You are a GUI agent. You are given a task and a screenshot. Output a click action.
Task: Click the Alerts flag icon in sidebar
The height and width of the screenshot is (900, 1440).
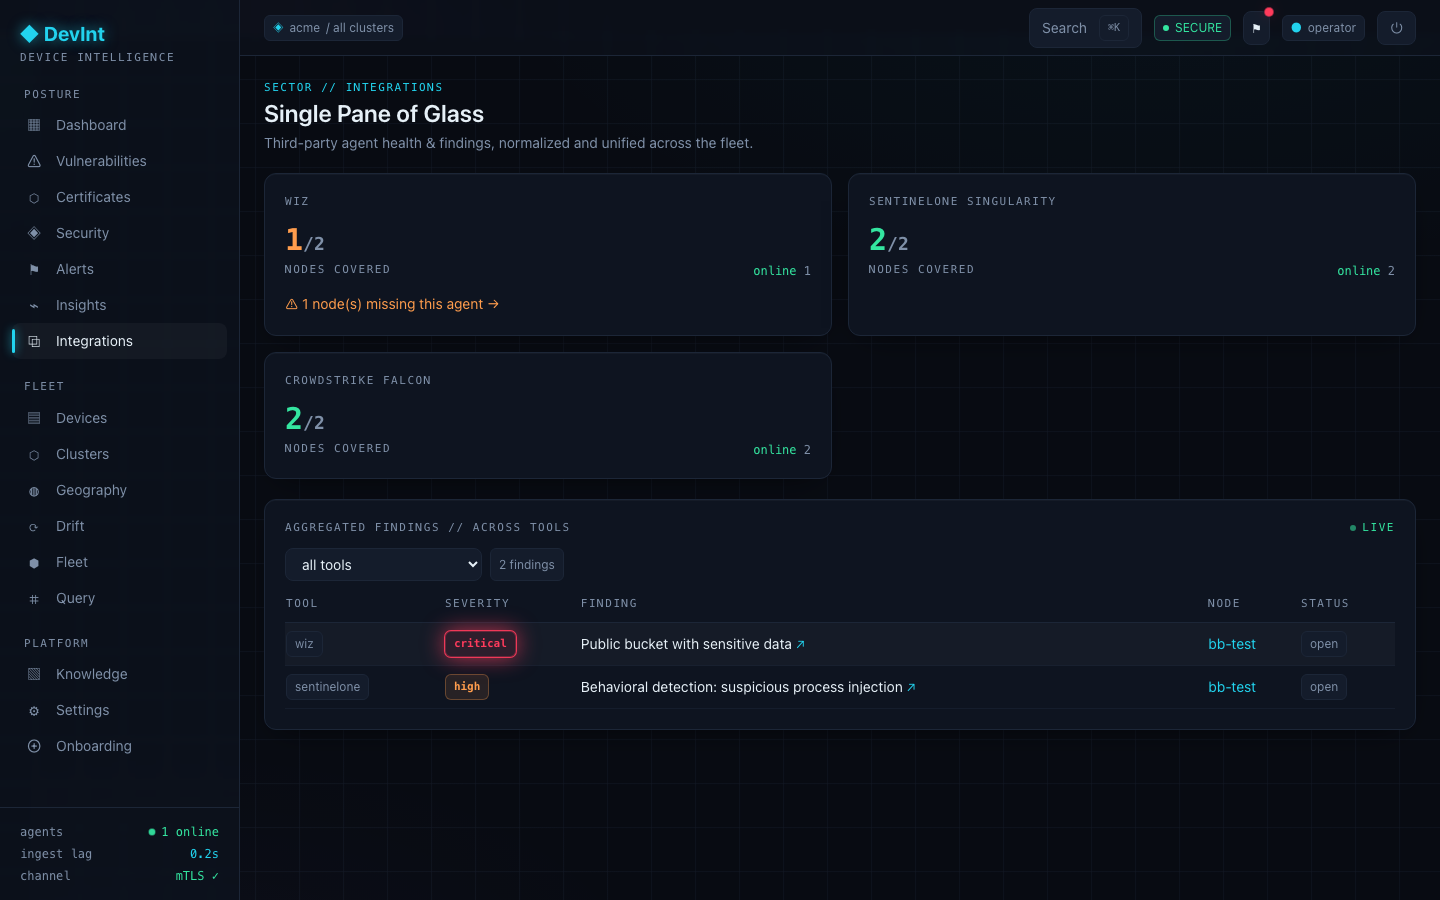(x=34, y=269)
